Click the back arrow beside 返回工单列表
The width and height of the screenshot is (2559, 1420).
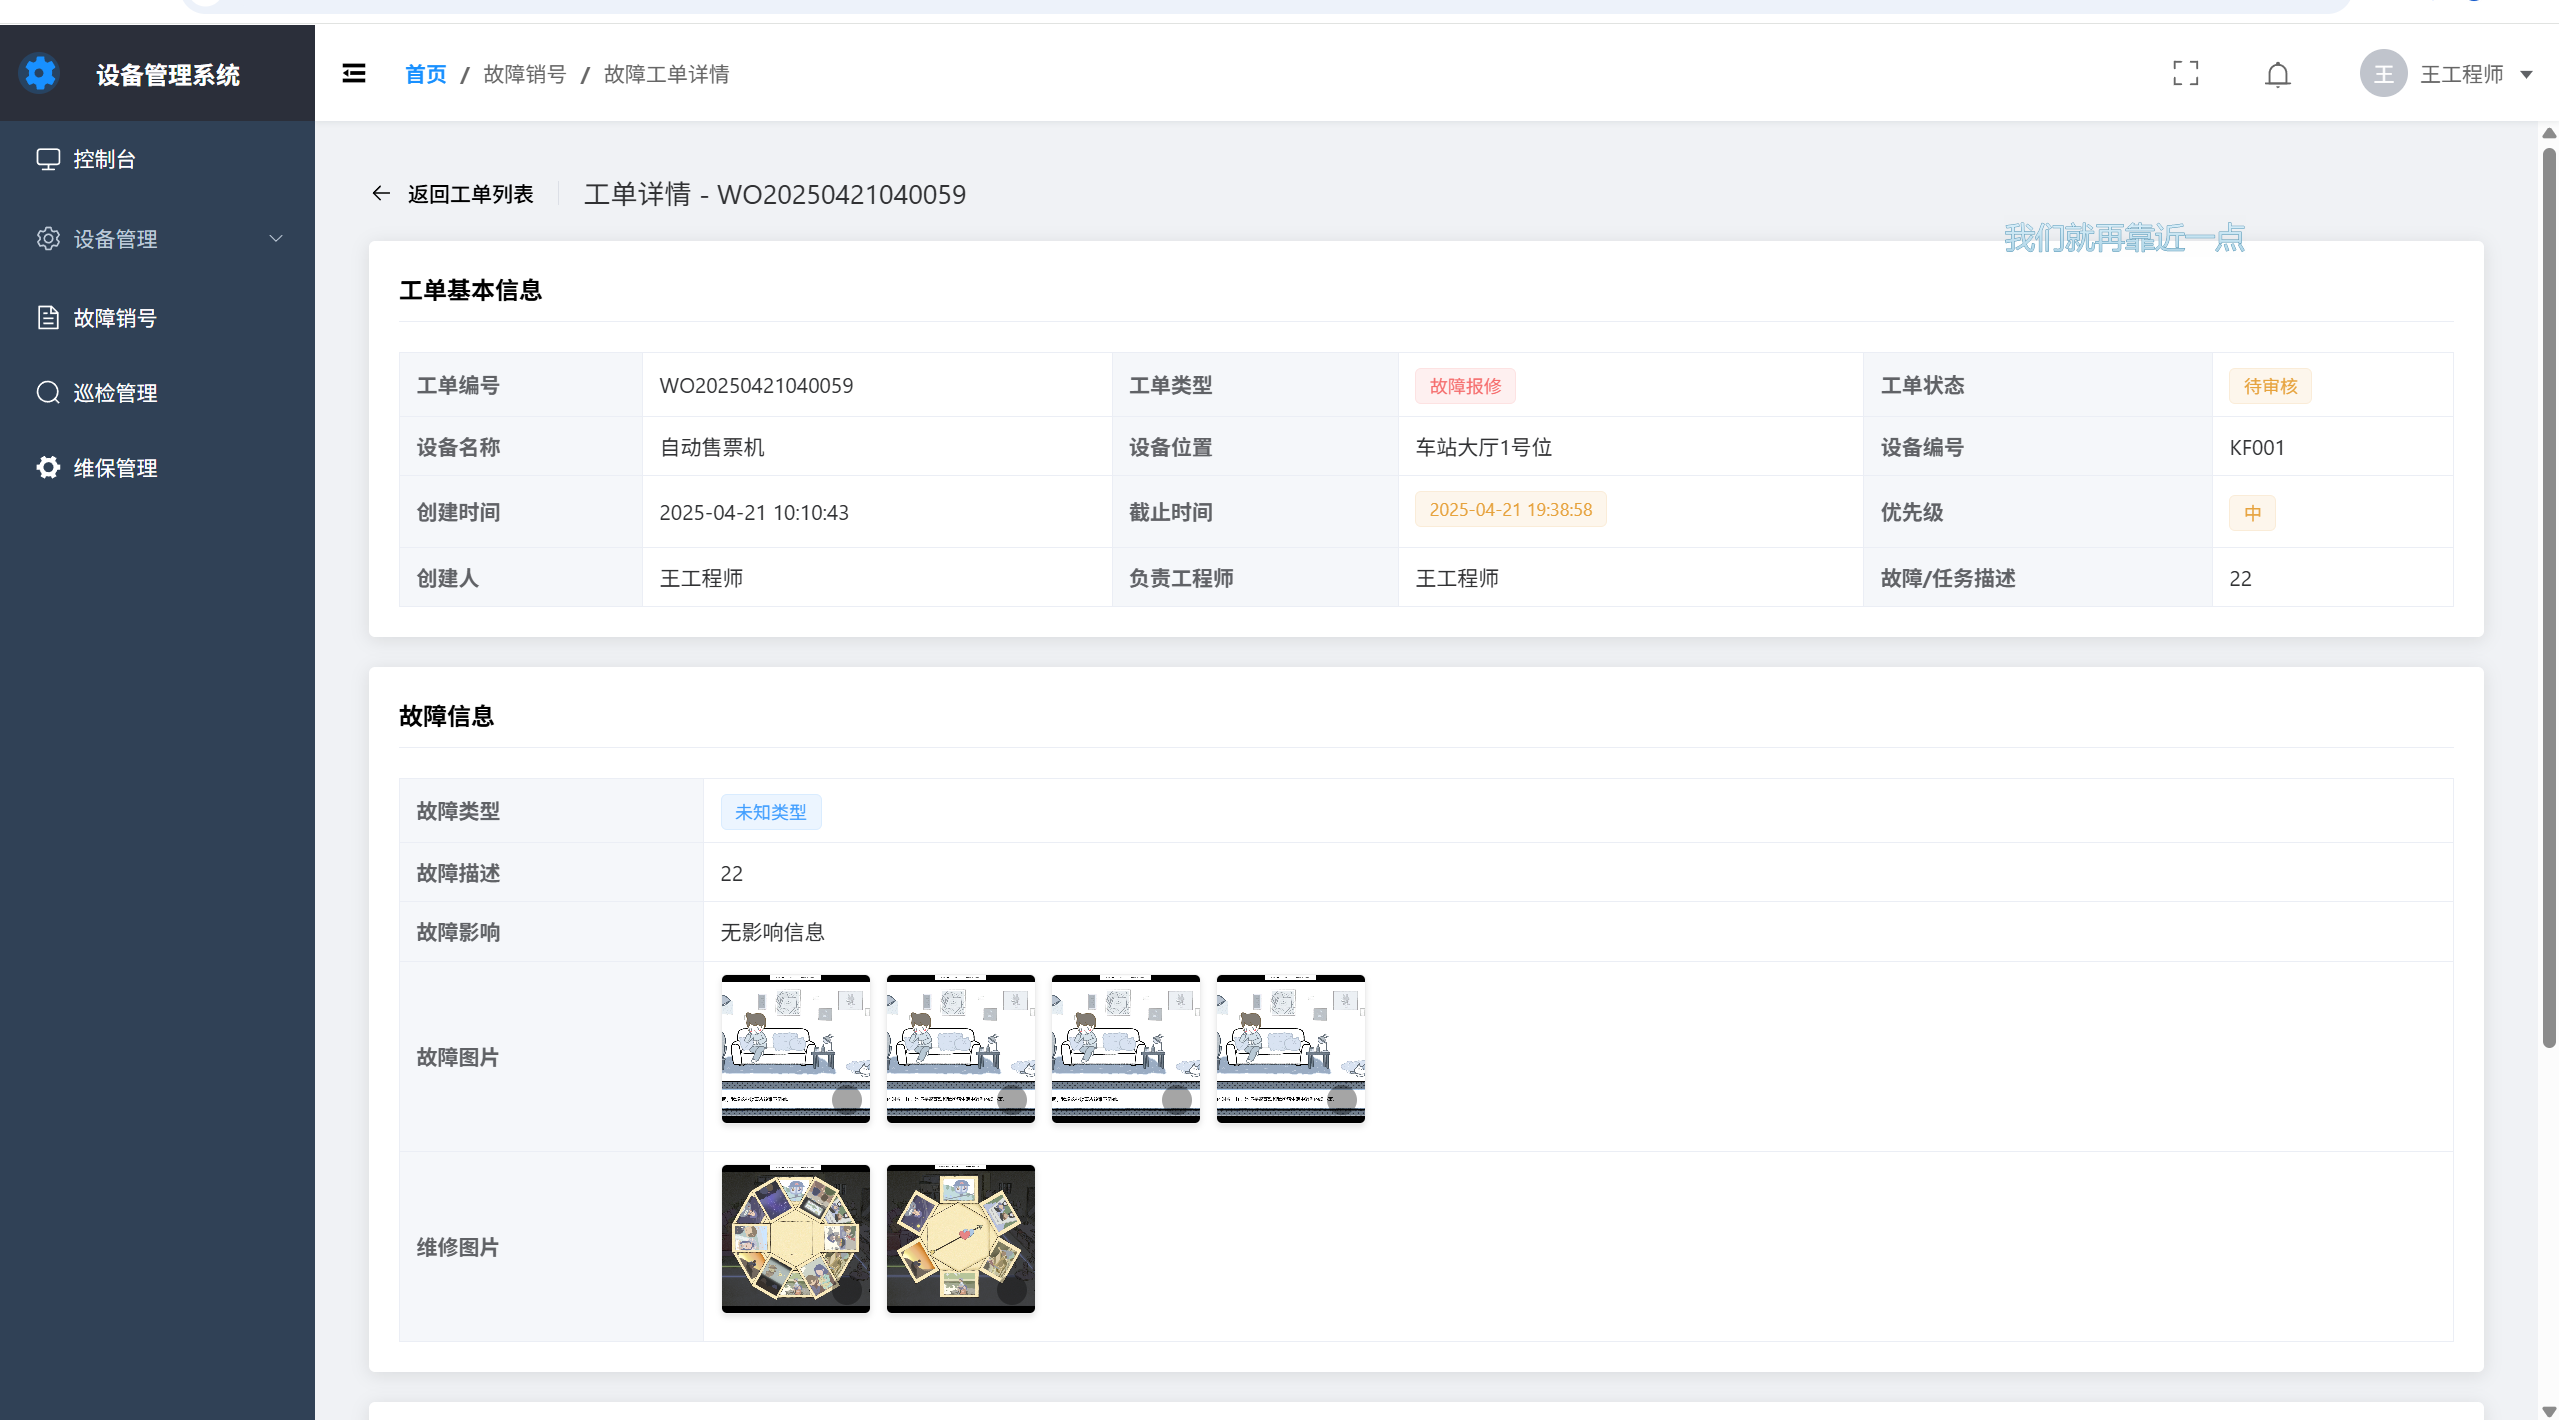tap(381, 194)
